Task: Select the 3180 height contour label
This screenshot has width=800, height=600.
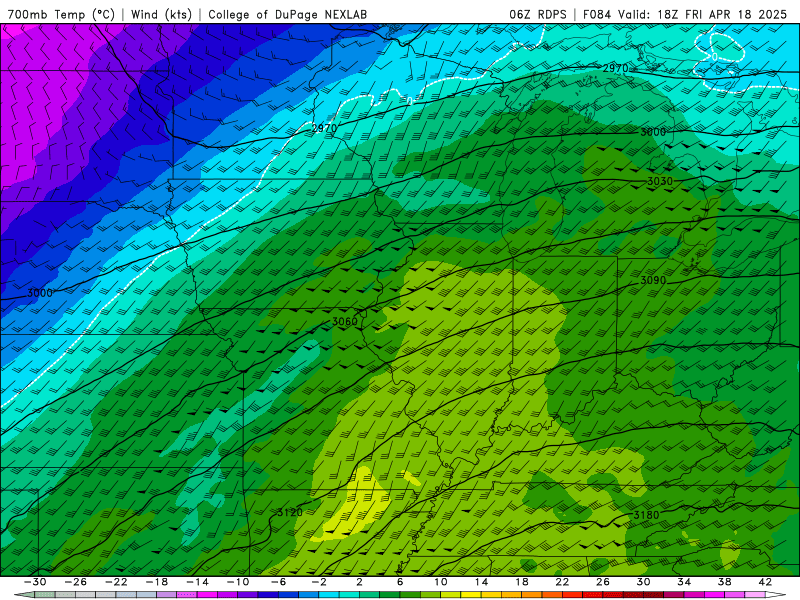Action: tap(646, 515)
